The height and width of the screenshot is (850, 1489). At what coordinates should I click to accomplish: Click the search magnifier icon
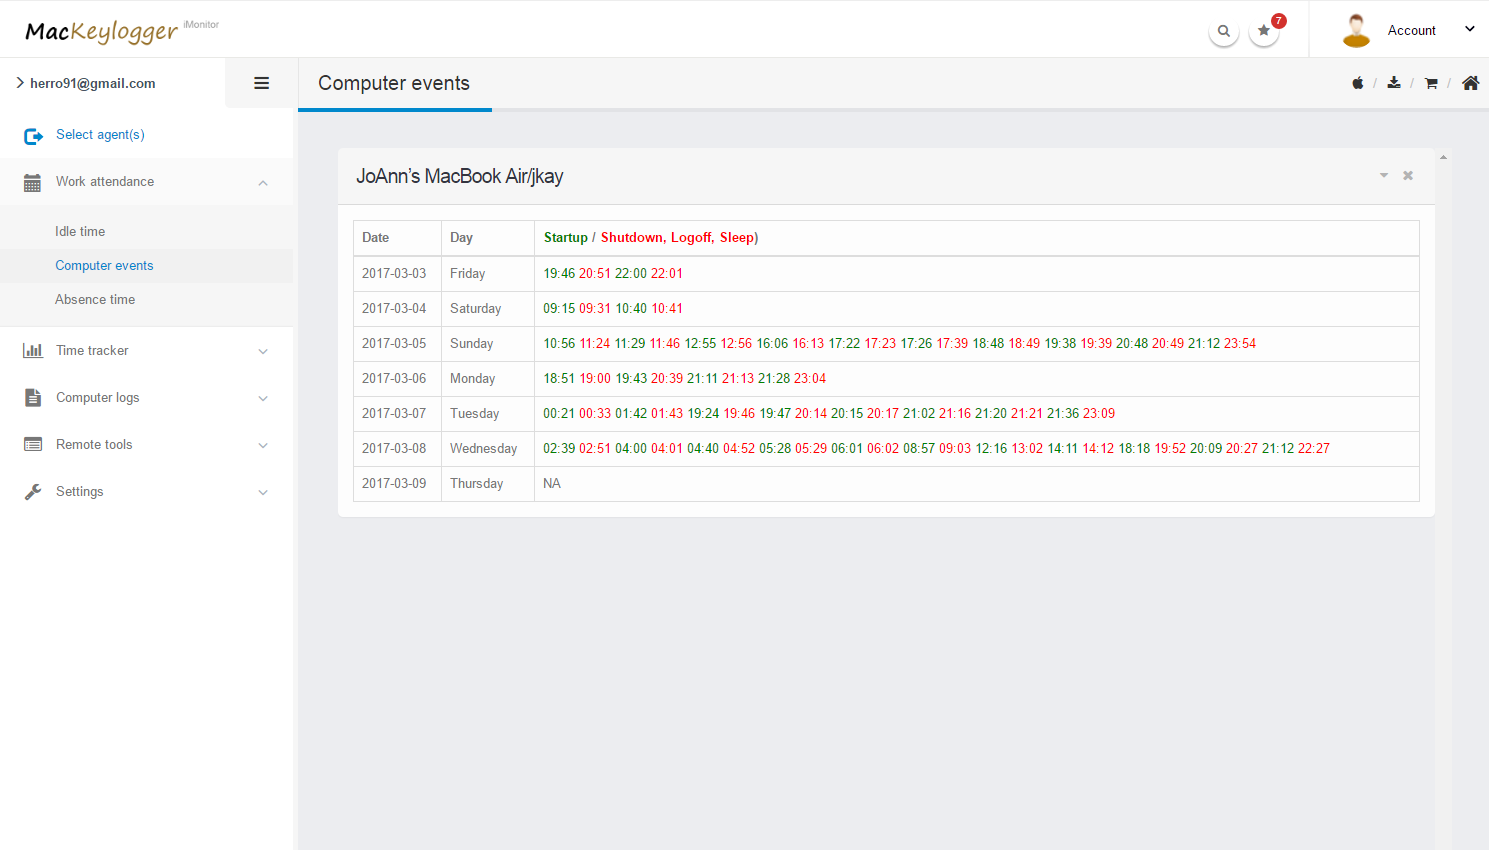pos(1223,31)
